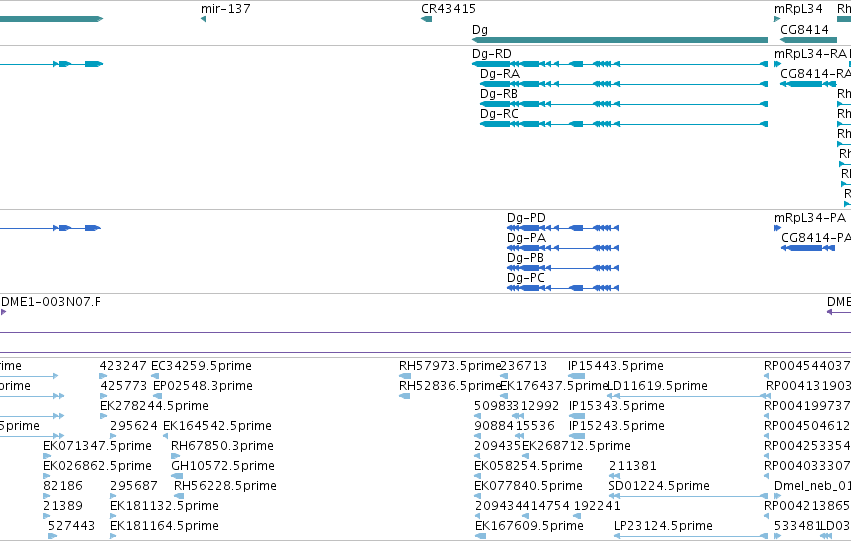This screenshot has width=851, height=541.
Task: Click EST RH67850.3prime
Action: tap(222, 446)
